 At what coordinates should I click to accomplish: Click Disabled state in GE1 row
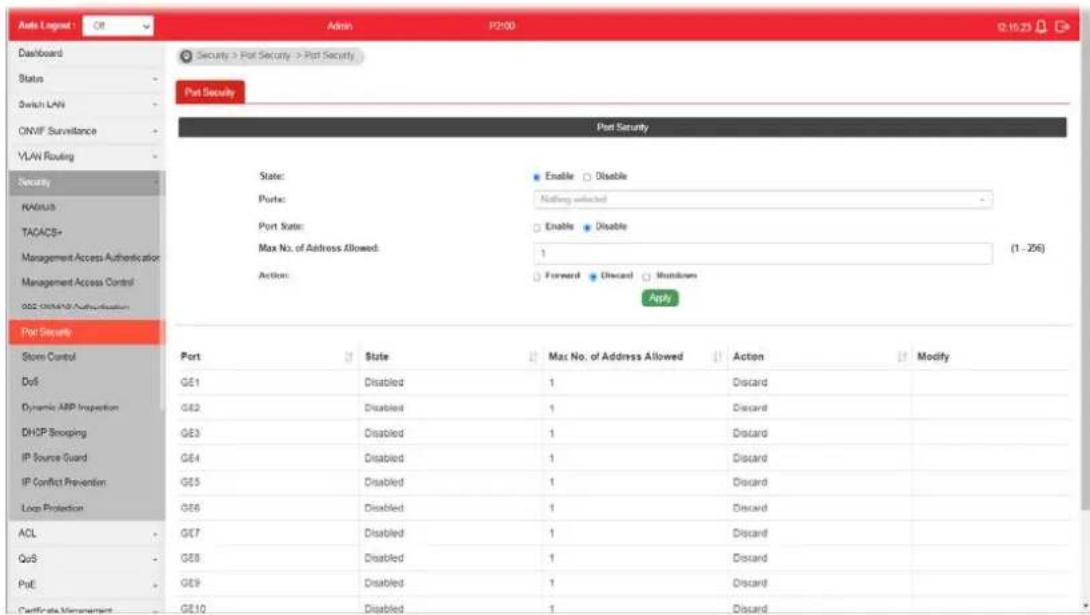pos(384,382)
